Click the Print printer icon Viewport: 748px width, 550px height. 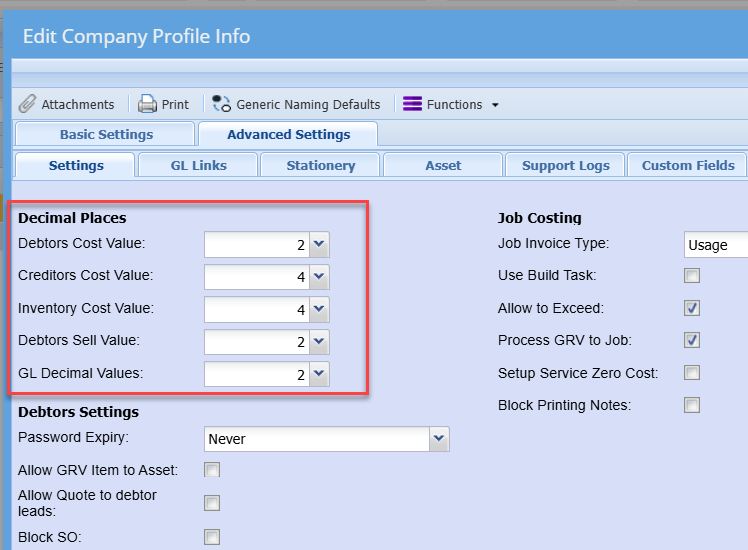click(x=147, y=104)
